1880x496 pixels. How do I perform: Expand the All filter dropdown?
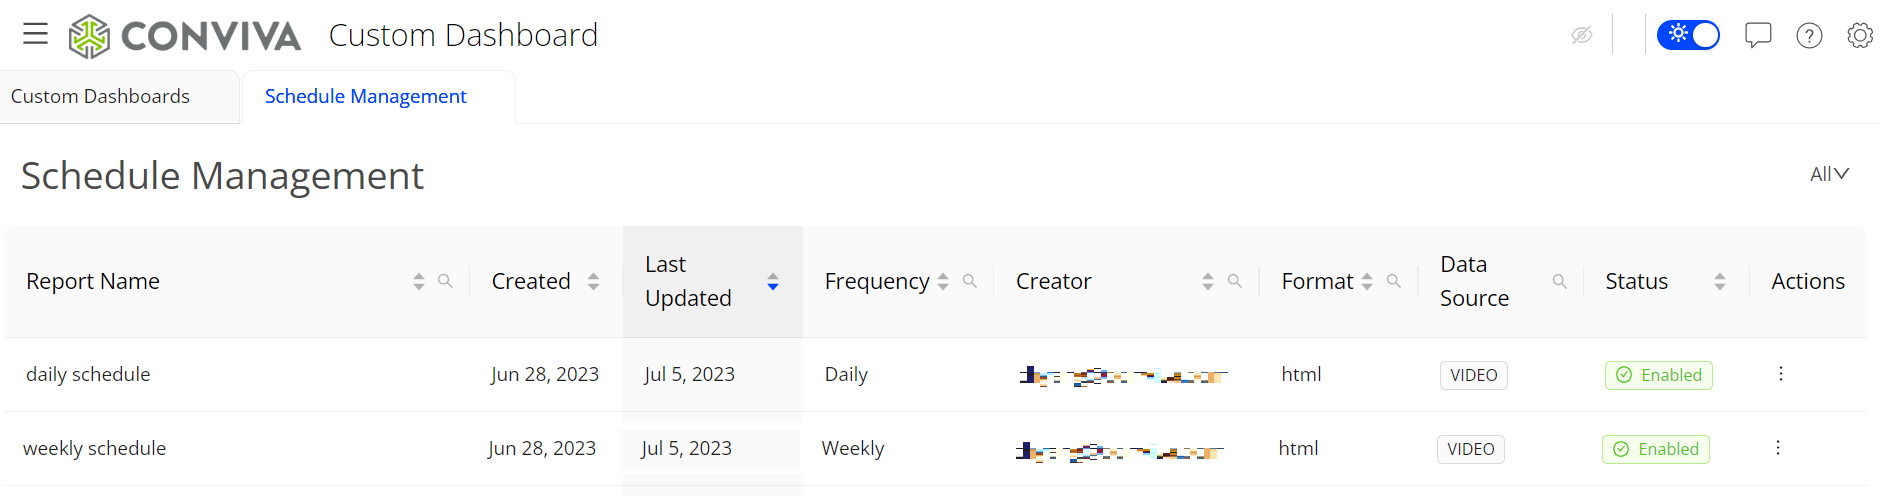tap(1829, 174)
